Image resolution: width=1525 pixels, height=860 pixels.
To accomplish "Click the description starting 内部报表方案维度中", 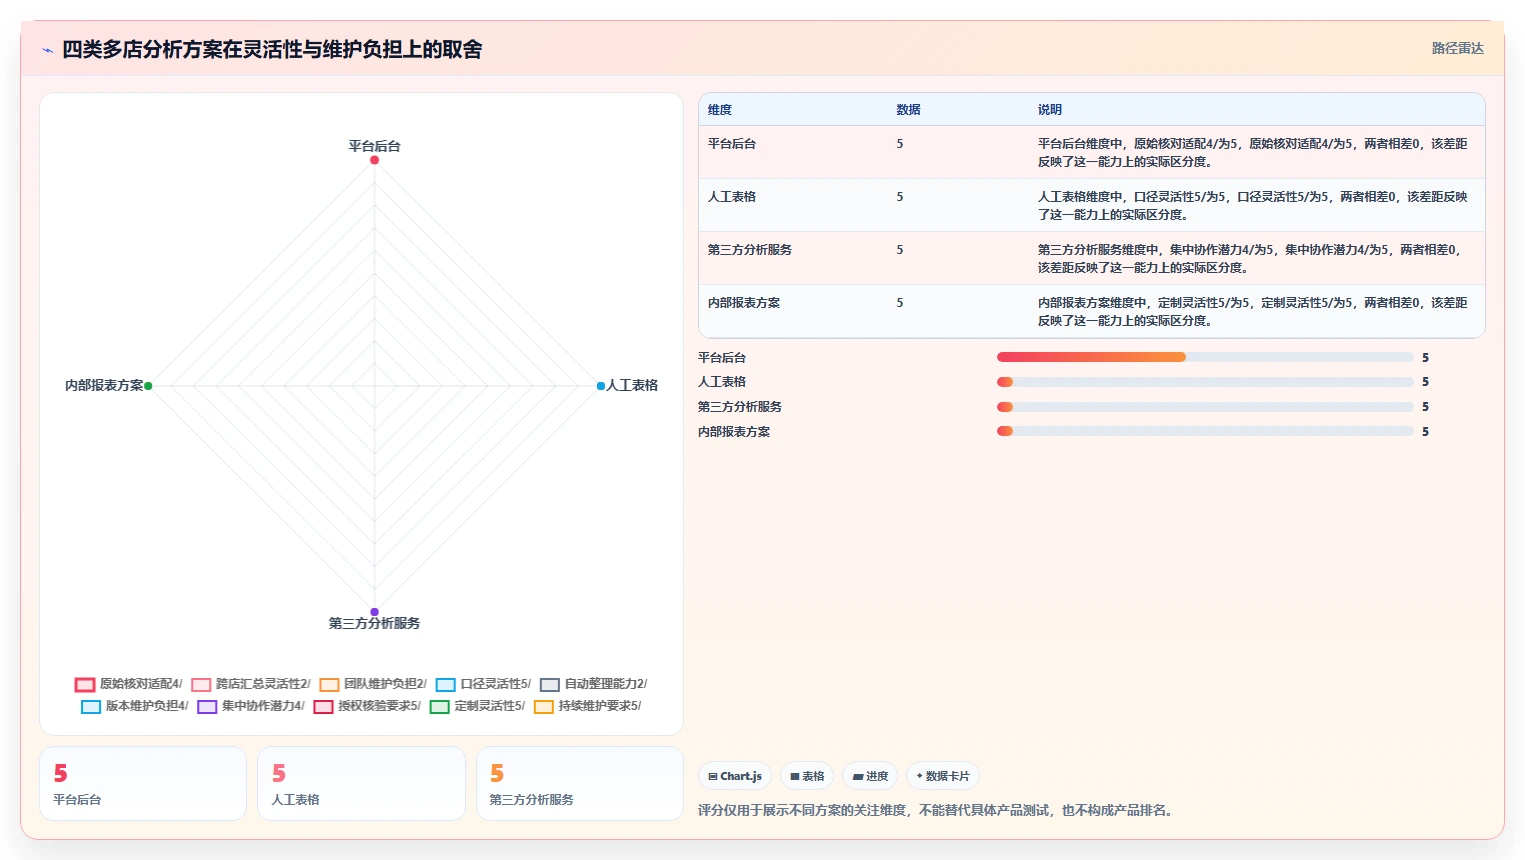I will [x=1253, y=312].
